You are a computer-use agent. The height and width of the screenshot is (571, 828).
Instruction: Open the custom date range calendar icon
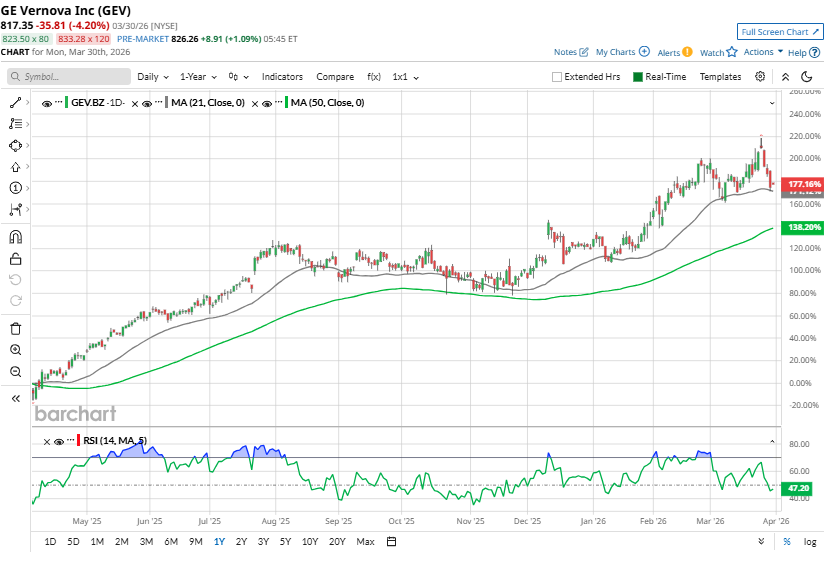pyautogui.click(x=391, y=542)
